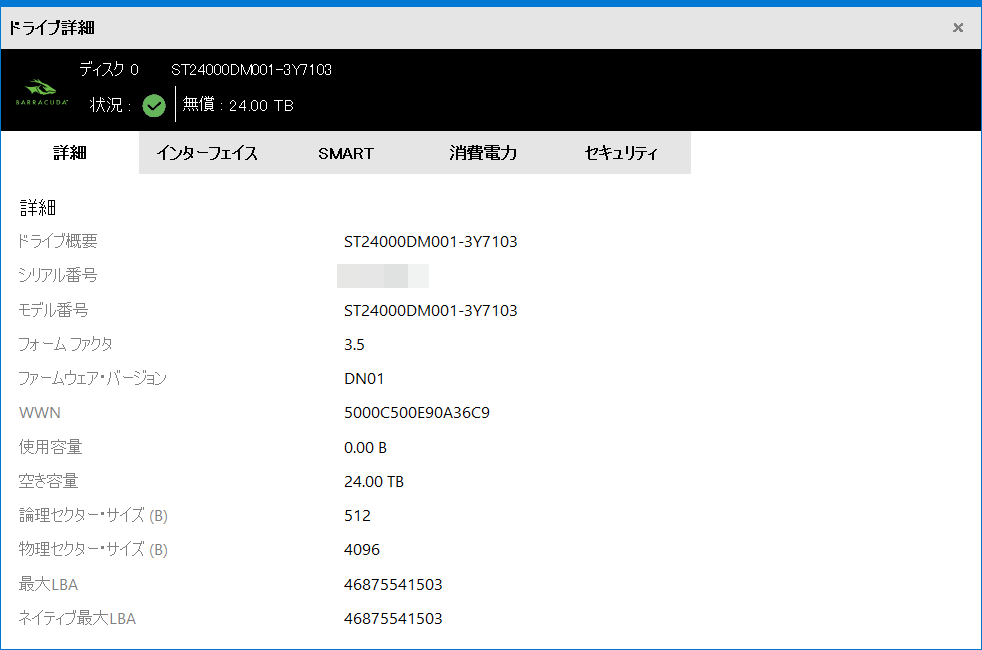The width and height of the screenshot is (982, 650).
Task: Switch to the インターフェイス tab
Action: pos(207,153)
